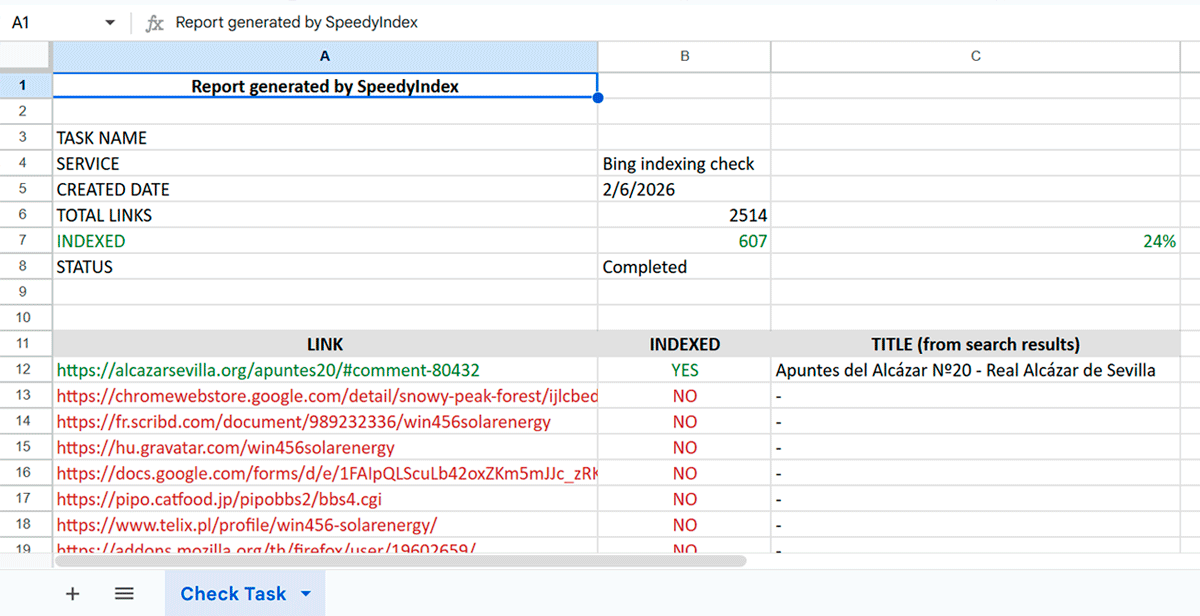The height and width of the screenshot is (616, 1200).
Task: Select the Check Task sheet tab
Action: tap(233, 594)
